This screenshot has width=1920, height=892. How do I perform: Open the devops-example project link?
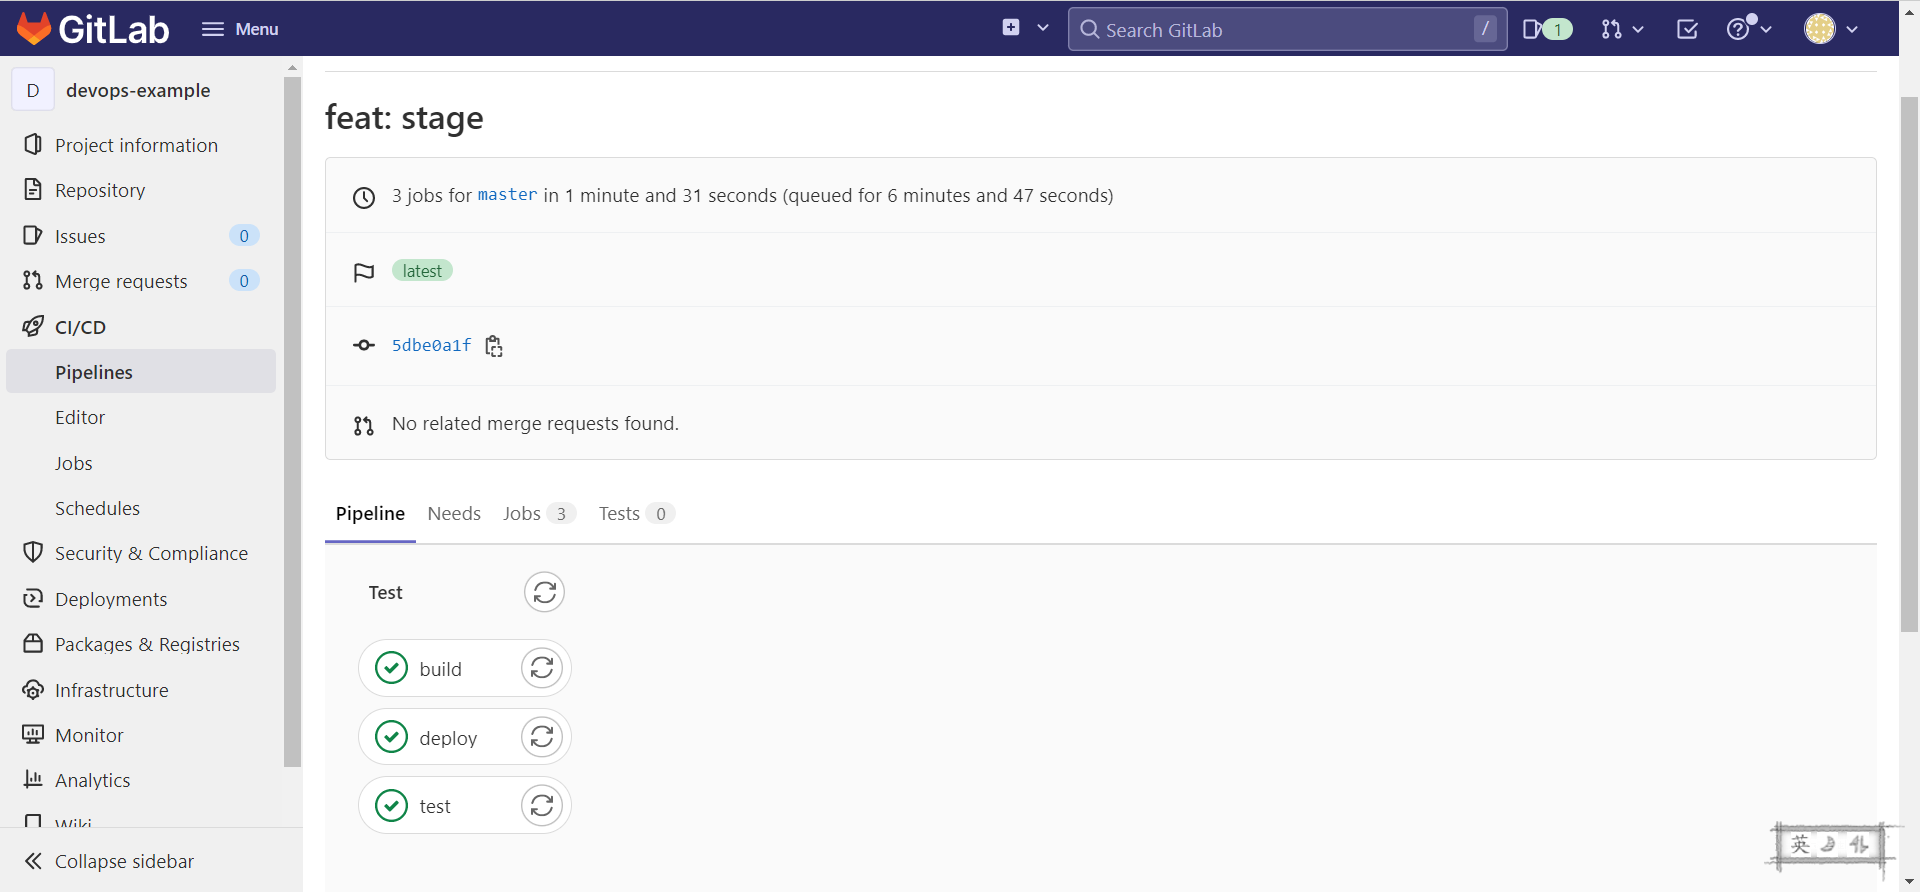[x=138, y=90]
